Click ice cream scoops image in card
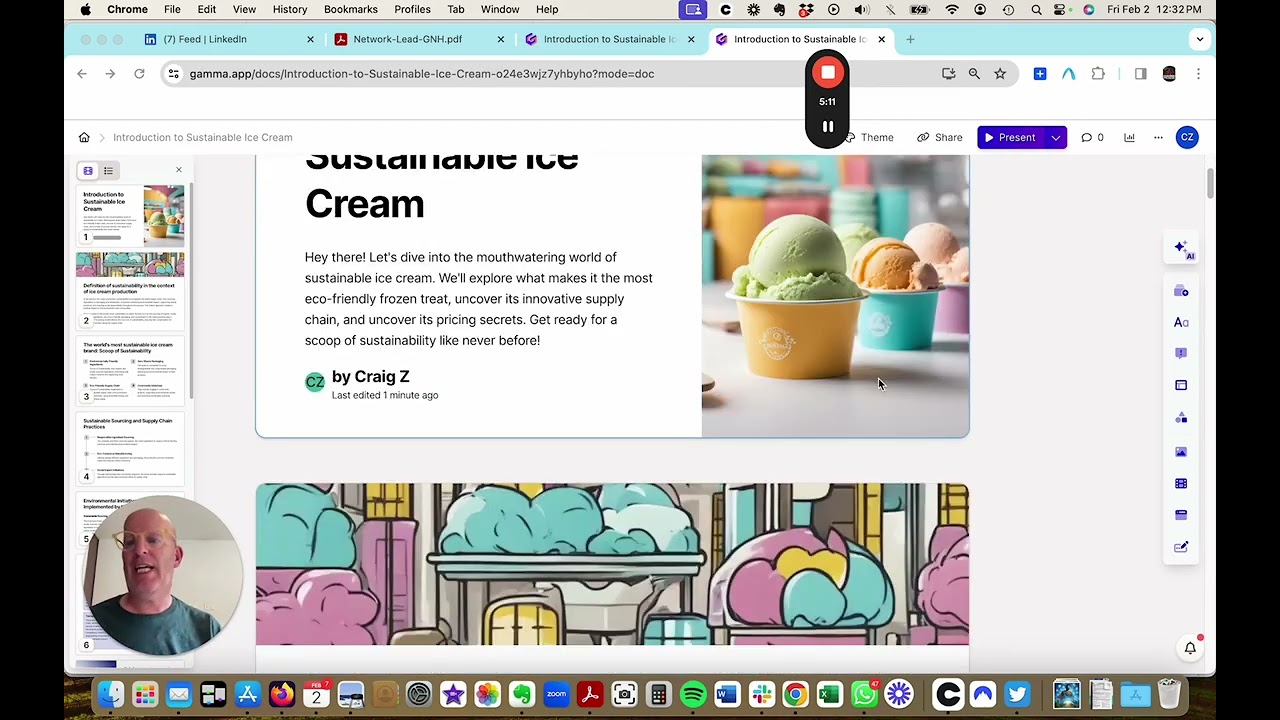Screen dimensions: 1280x720 coord(835,296)
